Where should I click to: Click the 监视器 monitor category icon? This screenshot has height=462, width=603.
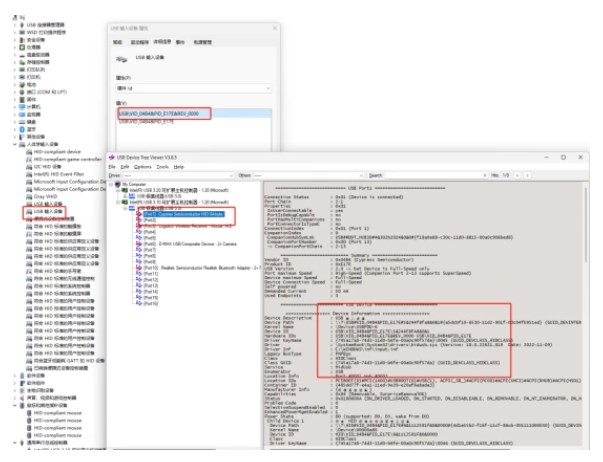(x=22, y=114)
